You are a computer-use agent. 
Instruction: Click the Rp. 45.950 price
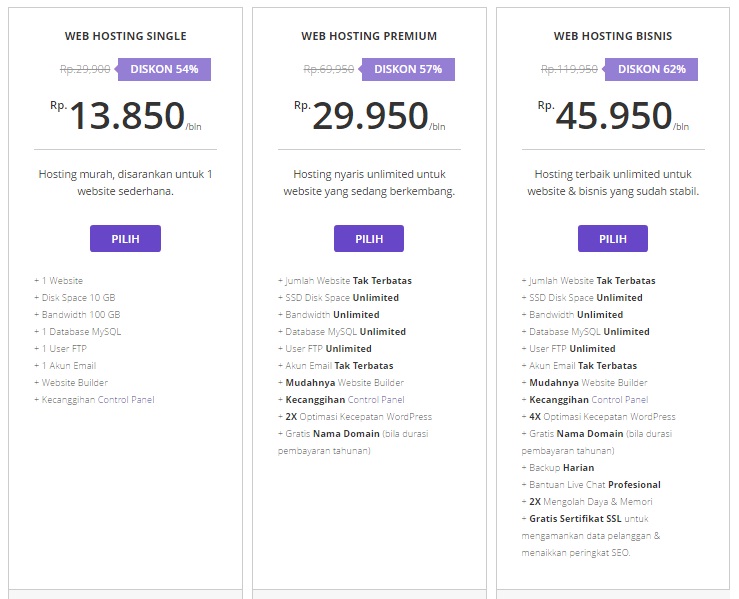[x=613, y=116]
